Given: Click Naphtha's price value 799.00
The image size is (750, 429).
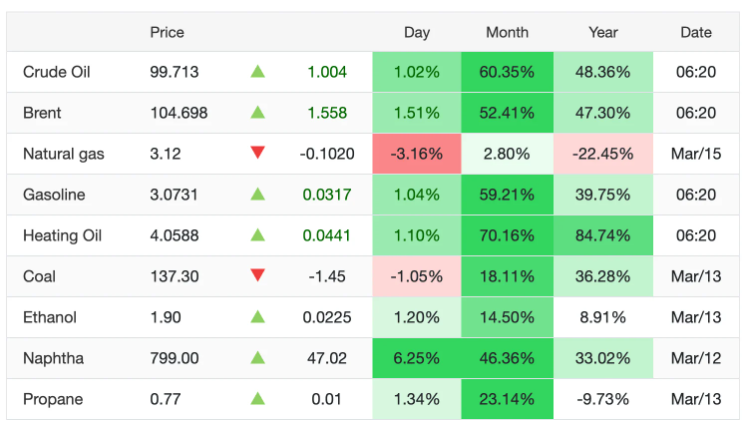Looking at the screenshot, I should (x=174, y=358).
